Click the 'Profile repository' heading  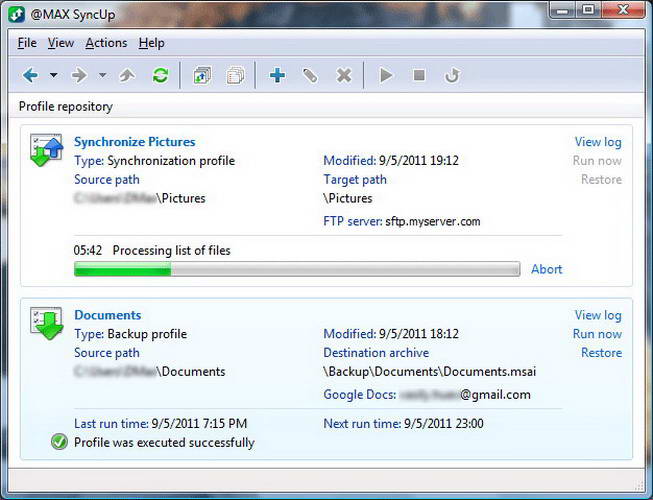pyautogui.click(x=66, y=107)
